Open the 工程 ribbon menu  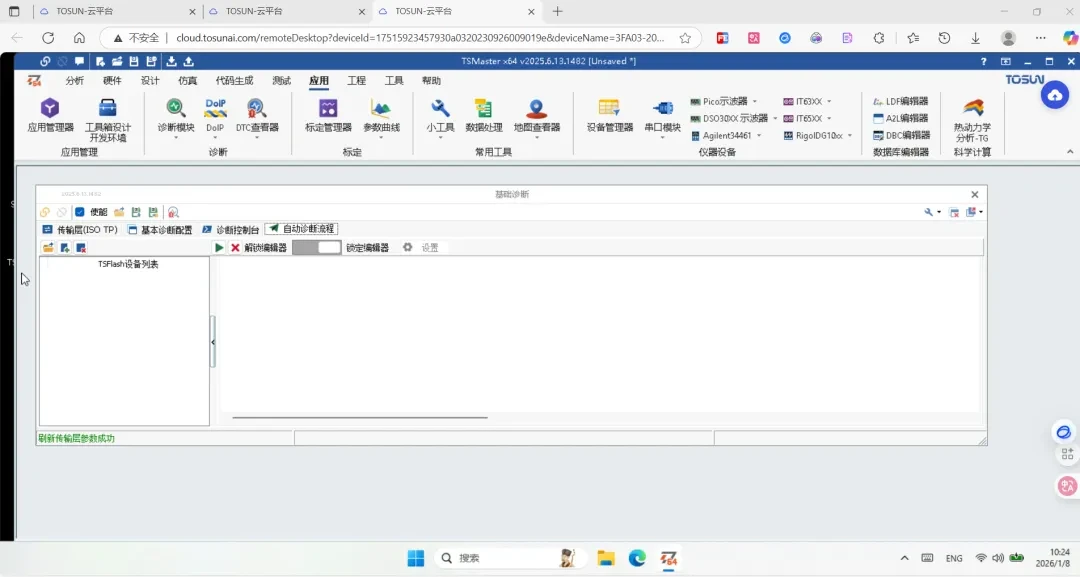pyautogui.click(x=357, y=80)
